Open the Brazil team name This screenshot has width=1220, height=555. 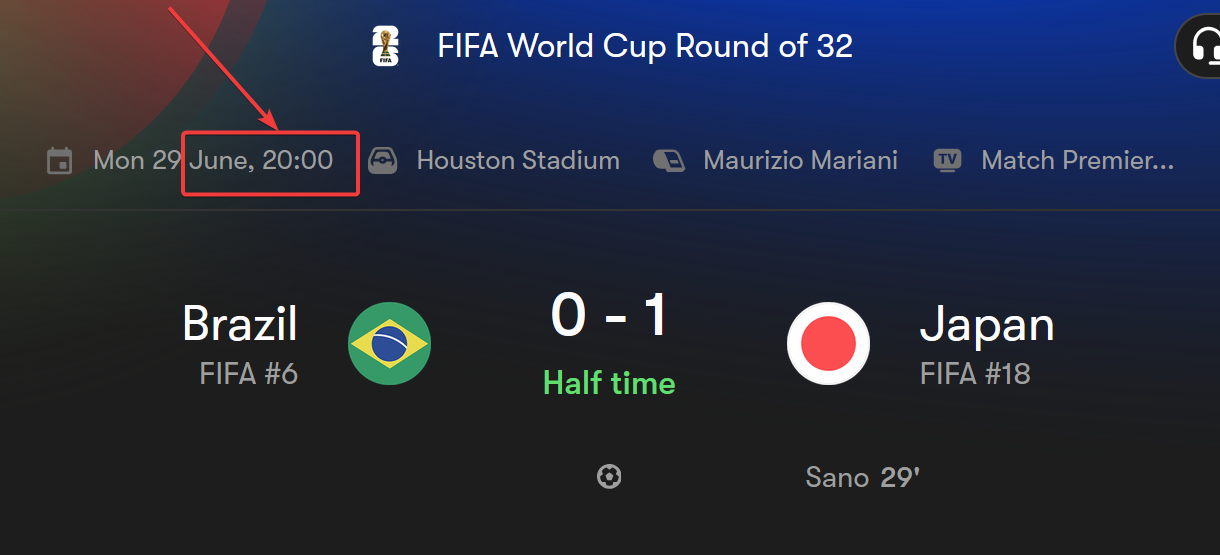coord(240,324)
